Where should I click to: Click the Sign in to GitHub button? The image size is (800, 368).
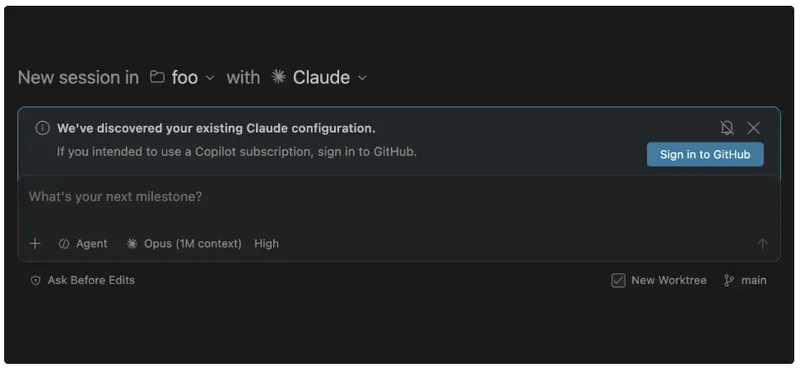(705, 154)
